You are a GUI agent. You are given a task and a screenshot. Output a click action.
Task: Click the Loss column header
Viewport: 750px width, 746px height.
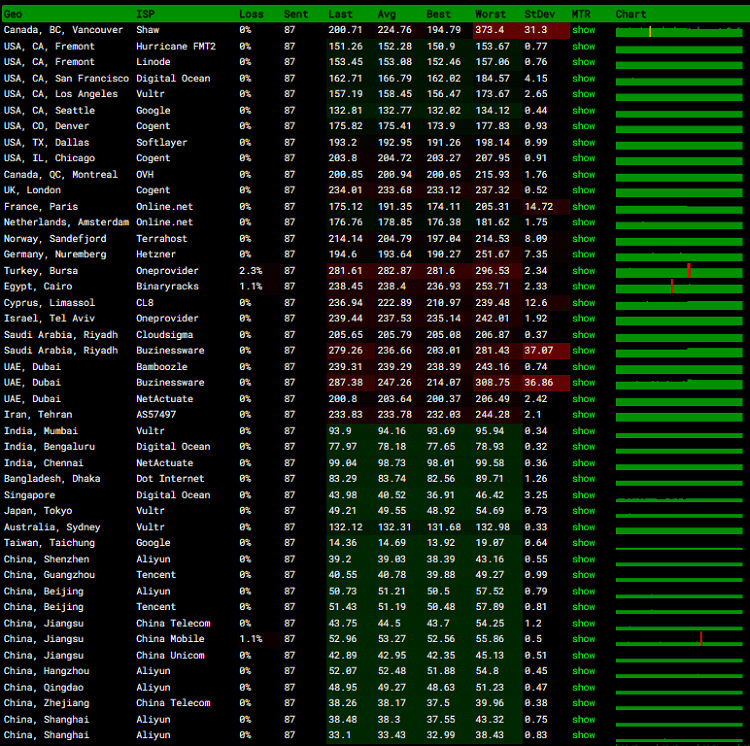(x=251, y=14)
